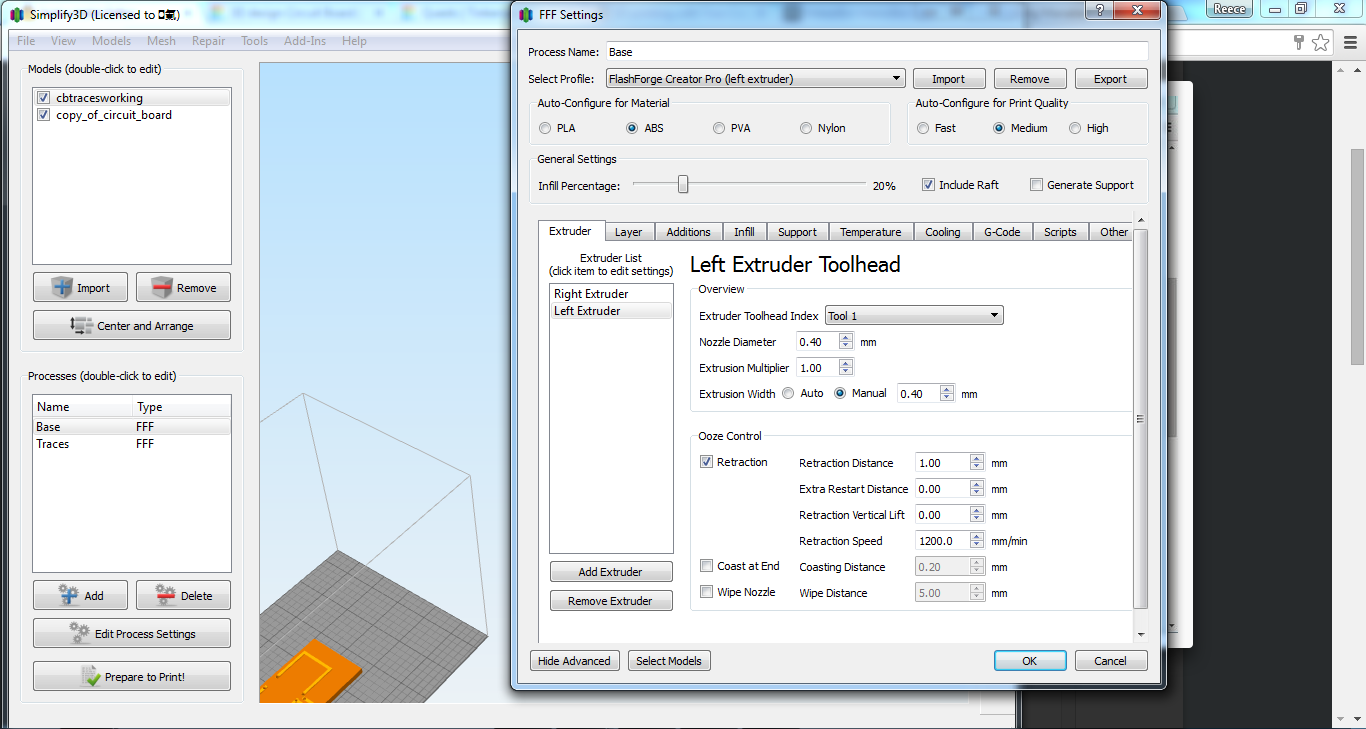Screen dimensions: 1366x729
Task: Select High print quality
Action: tap(1075, 128)
